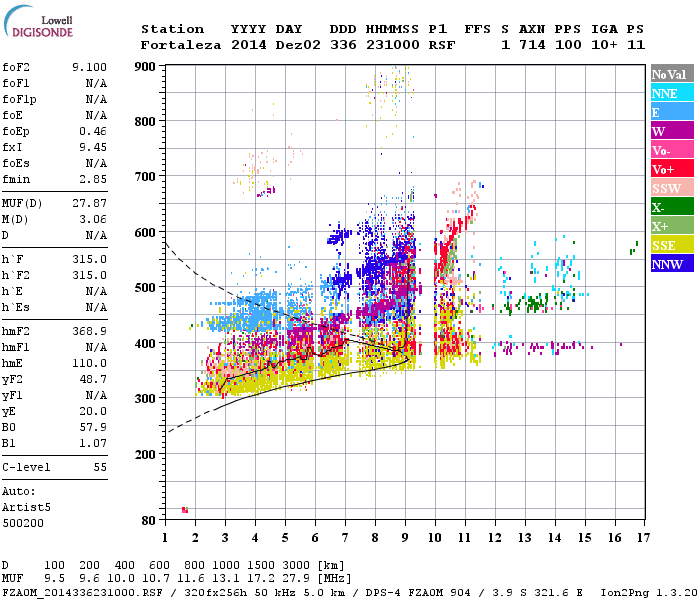
Task: Click the year 2014 in header
Action: pyautogui.click(x=248, y=45)
